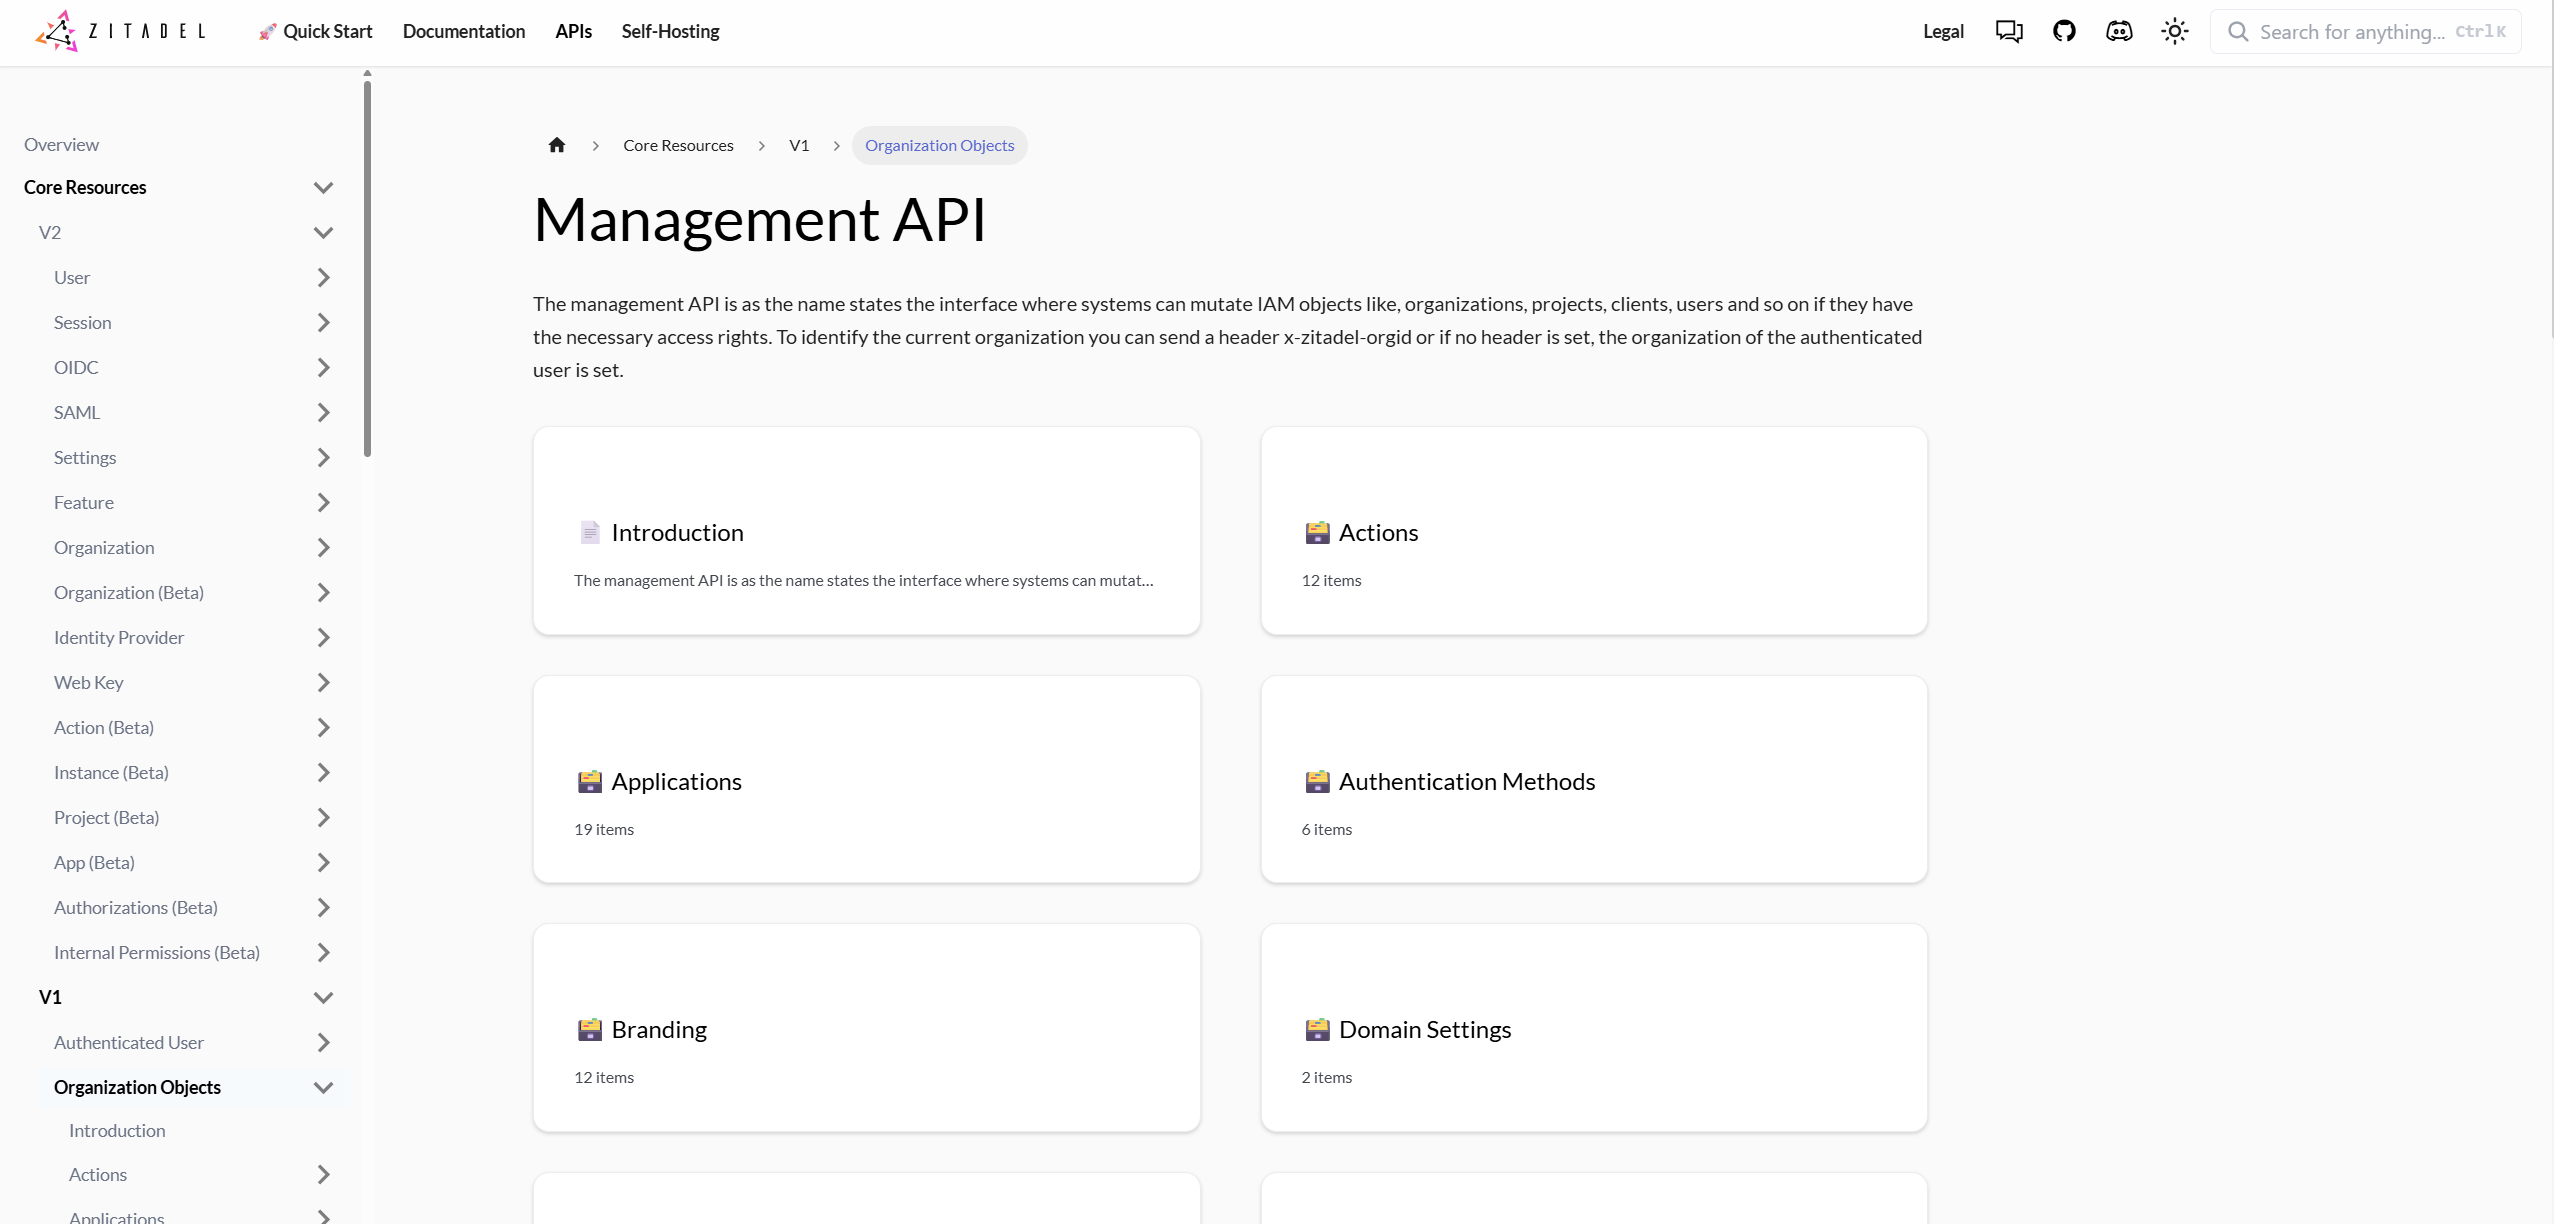Open the Domain Settings card

(1594, 1028)
